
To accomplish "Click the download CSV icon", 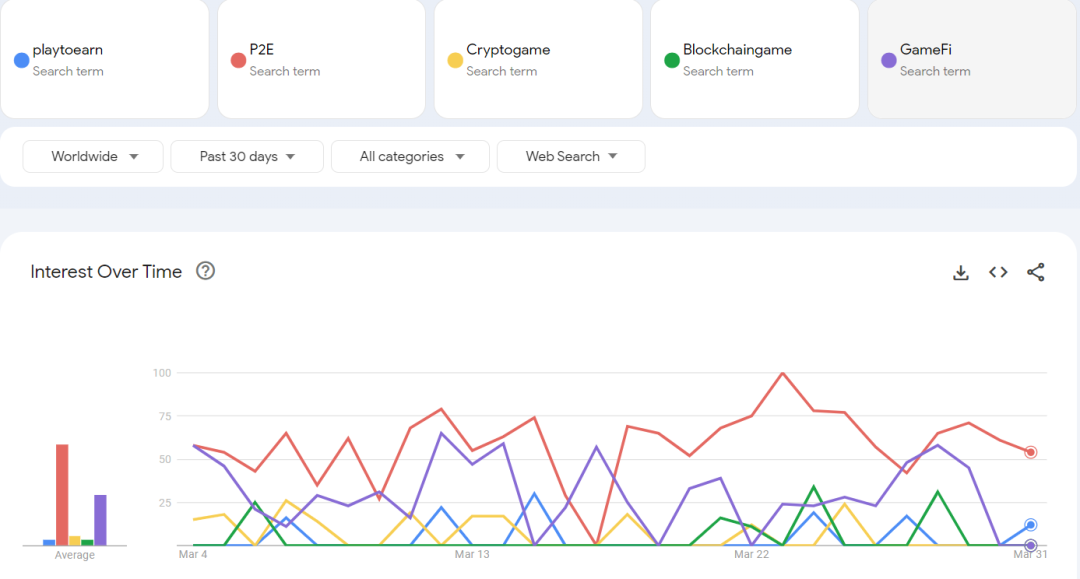I will 960,272.
